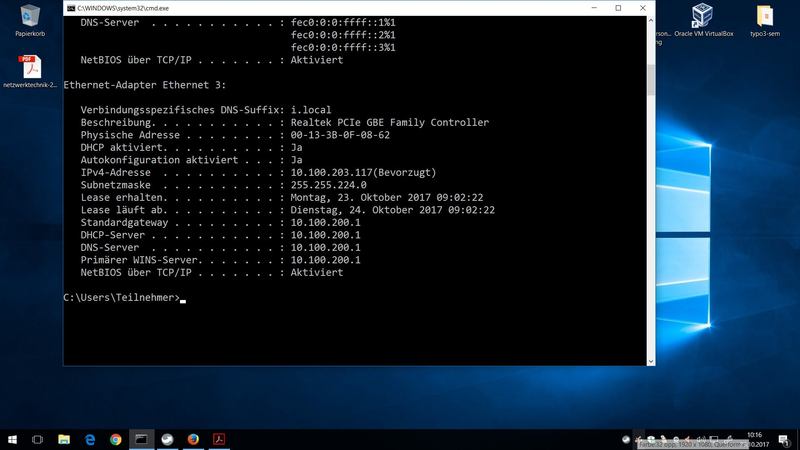Image resolution: width=800 pixels, height=450 pixels.
Task: Open Task View from the taskbar
Action: pyautogui.click(x=37, y=439)
